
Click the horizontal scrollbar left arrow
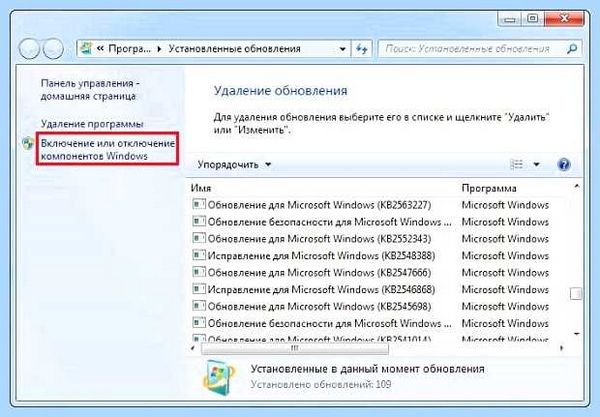coord(193,349)
